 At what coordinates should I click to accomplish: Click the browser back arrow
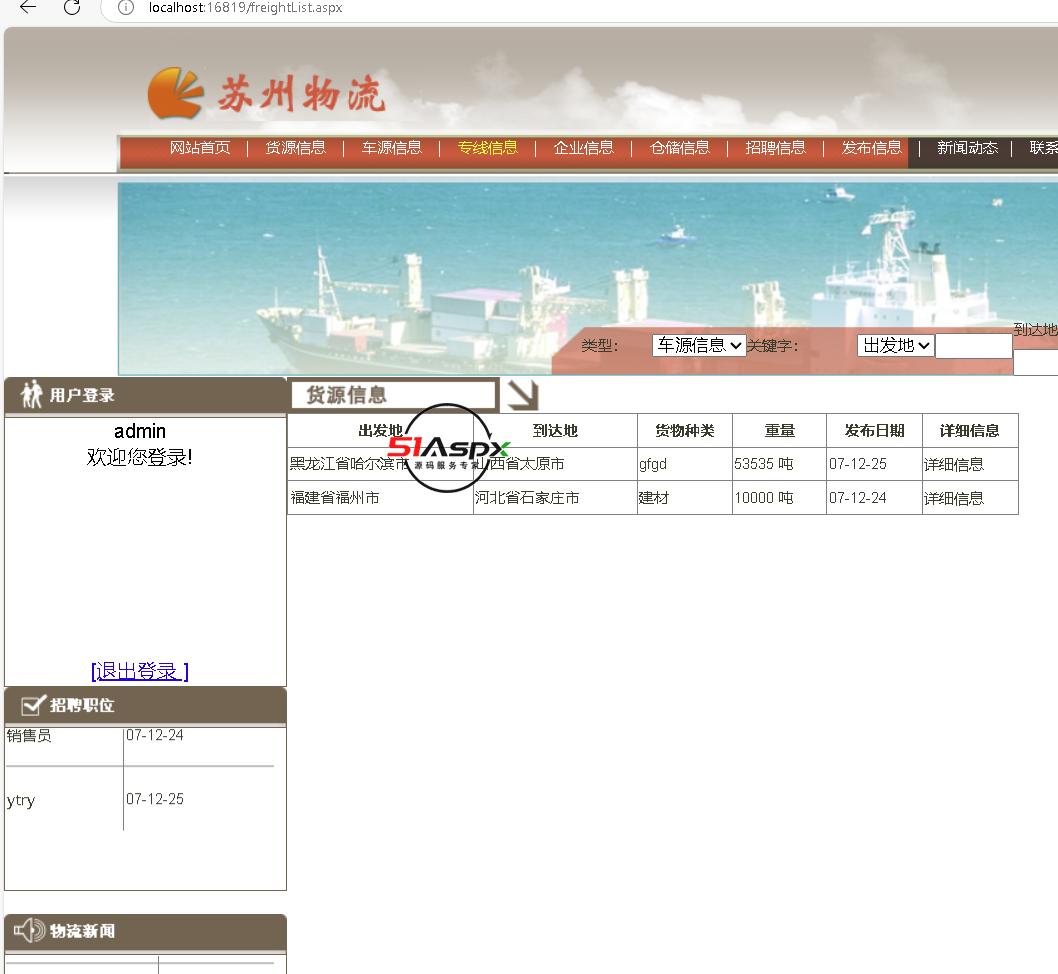point(28,7)
